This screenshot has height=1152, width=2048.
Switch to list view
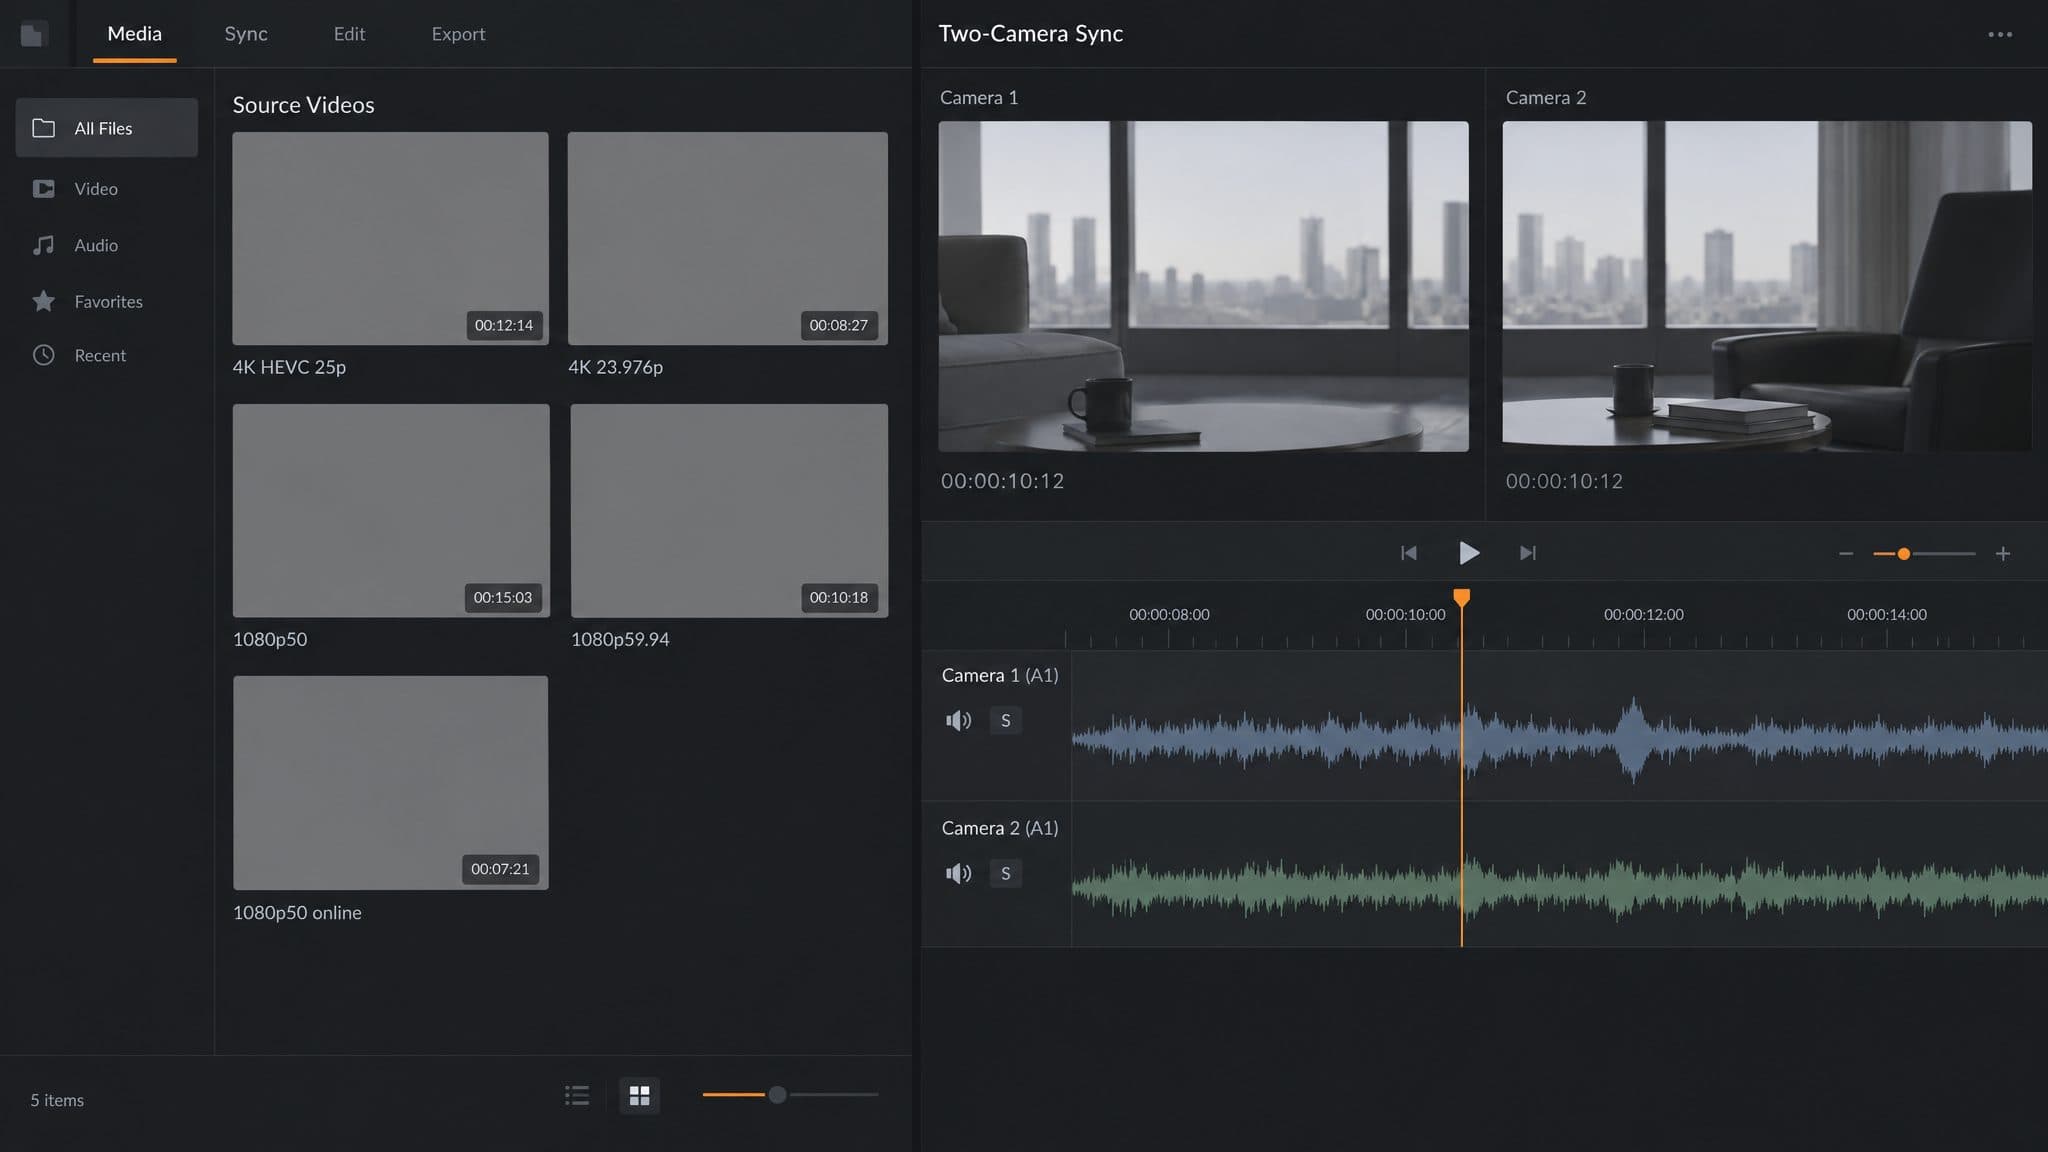click(x=577, y=1096)
